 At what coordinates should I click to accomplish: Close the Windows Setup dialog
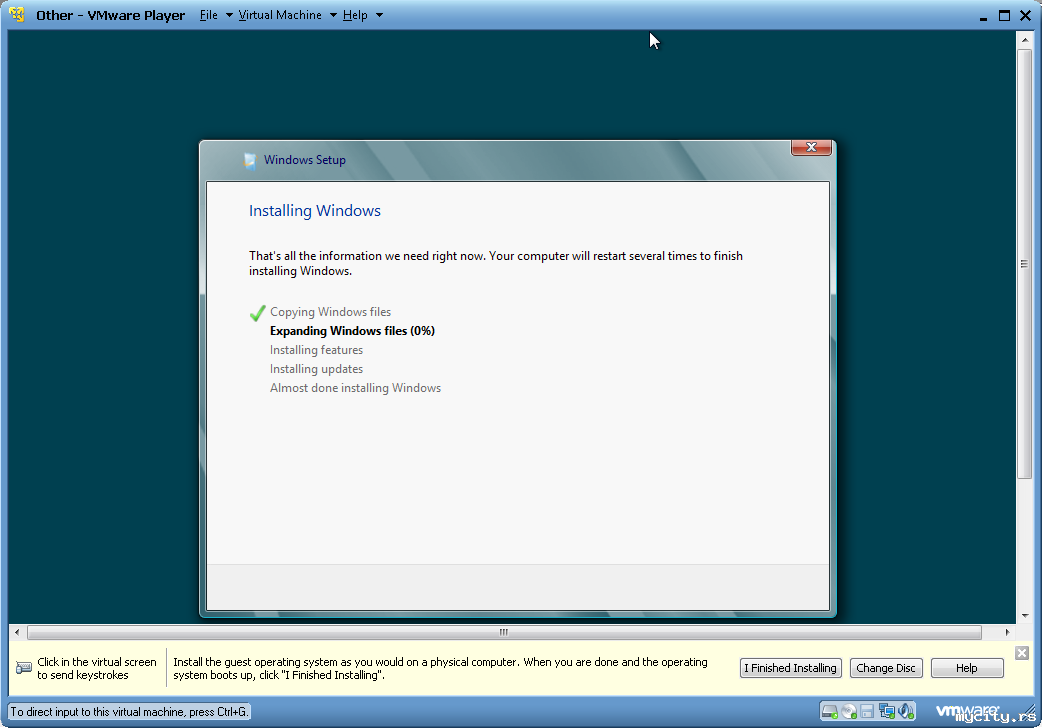click(811, 148)
